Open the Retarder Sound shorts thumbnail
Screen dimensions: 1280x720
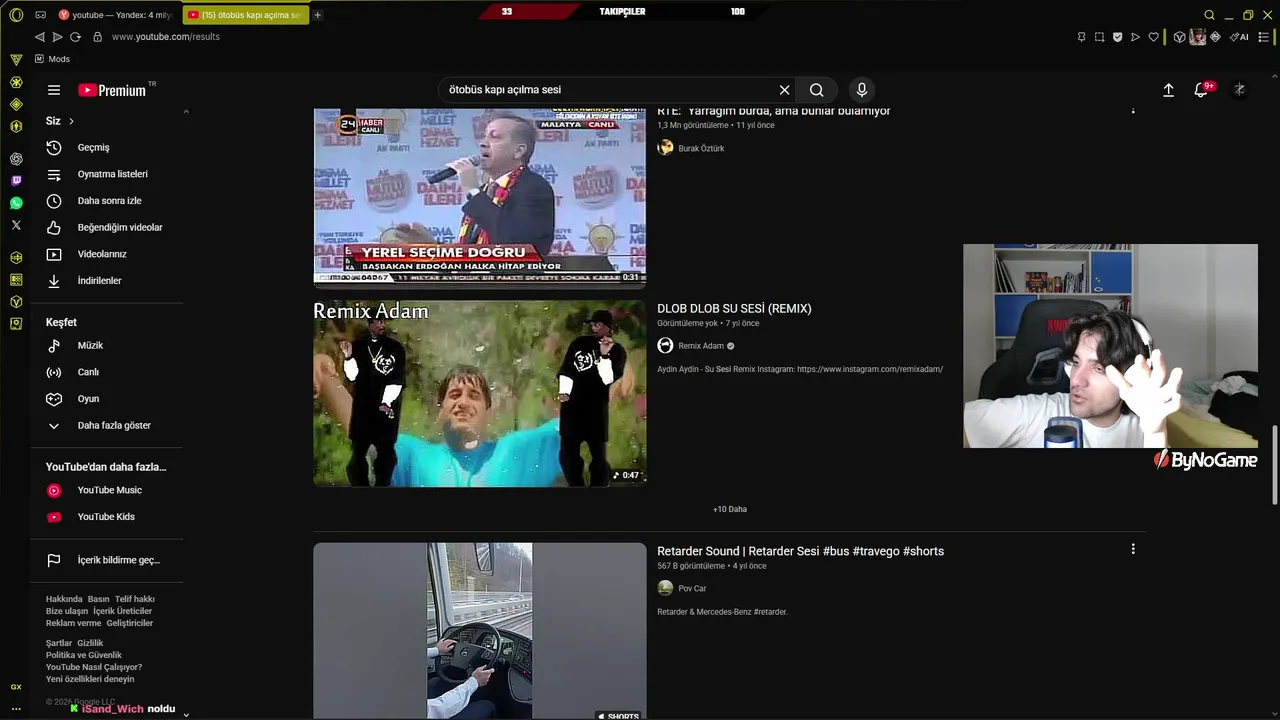point(480,631)
